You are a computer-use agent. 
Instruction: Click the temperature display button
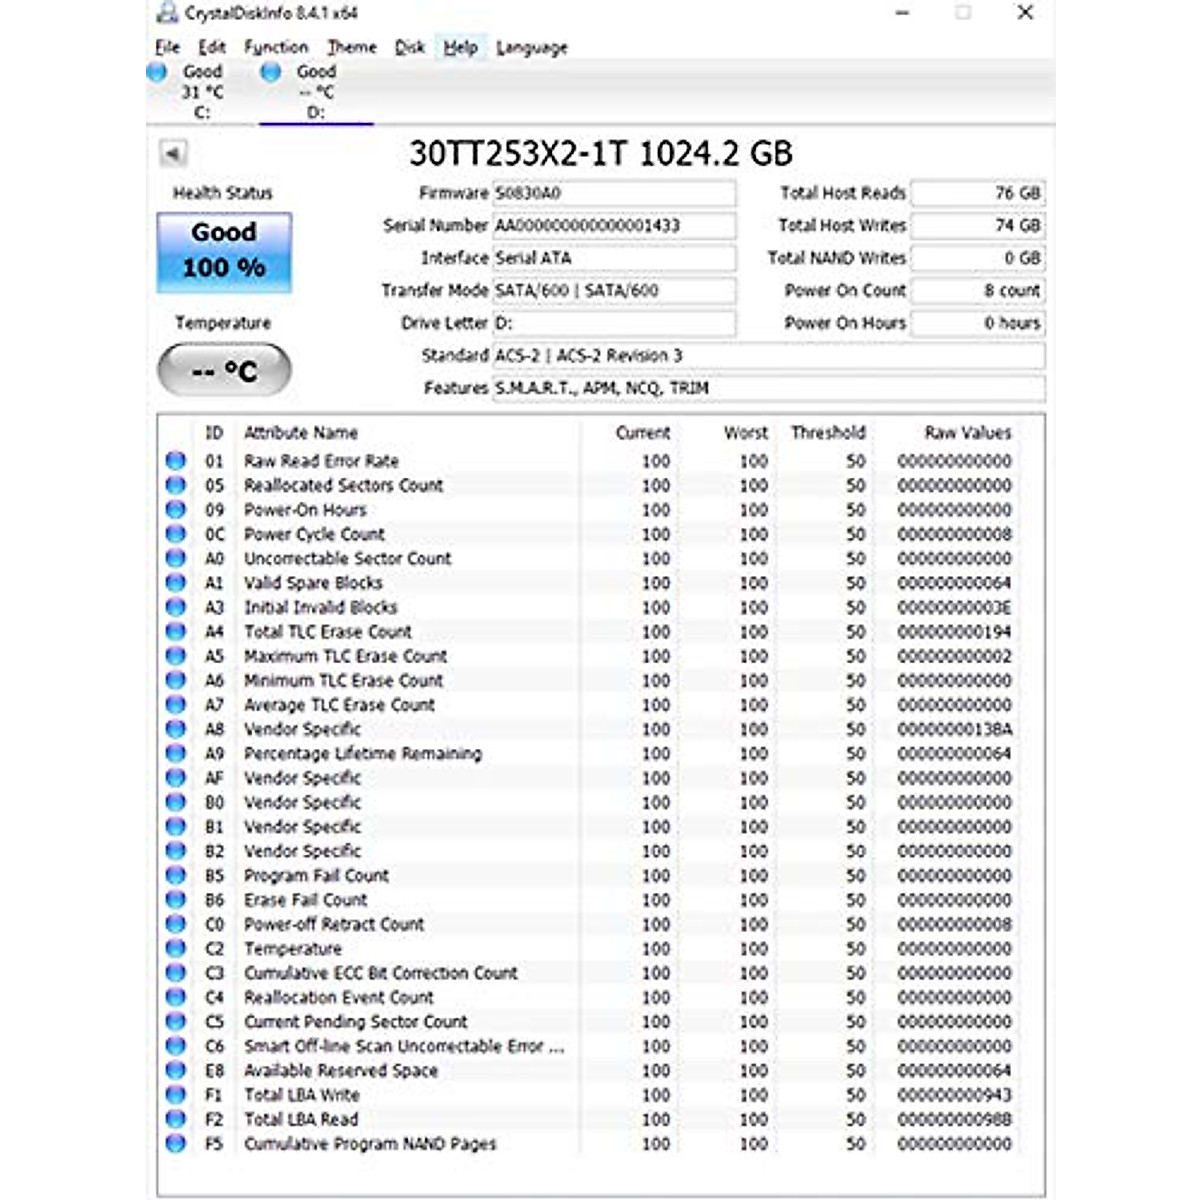[224, 371]
